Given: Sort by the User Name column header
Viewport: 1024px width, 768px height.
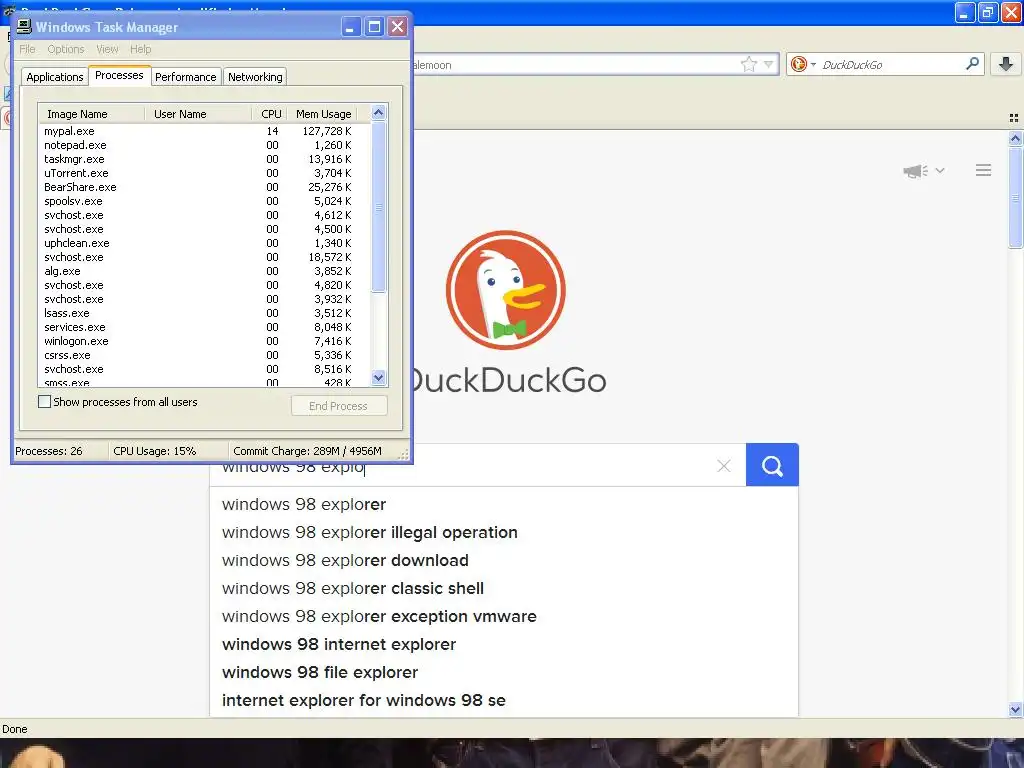Looking at the screenshot, I should (198, 114).
